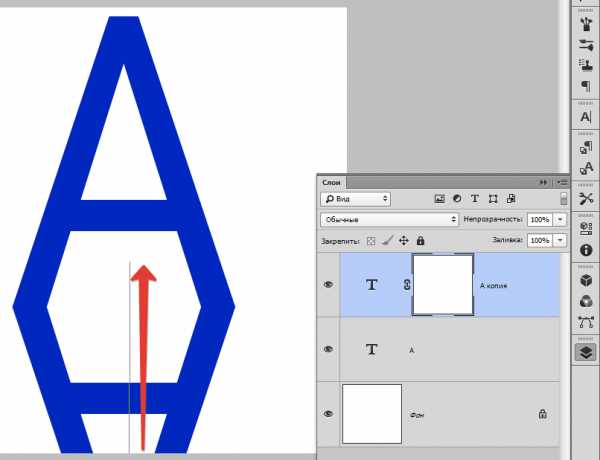This screenshot has height=460, width=600.
Task: Click the highlighted Layers panel dock icon
Action: [585, 352]
